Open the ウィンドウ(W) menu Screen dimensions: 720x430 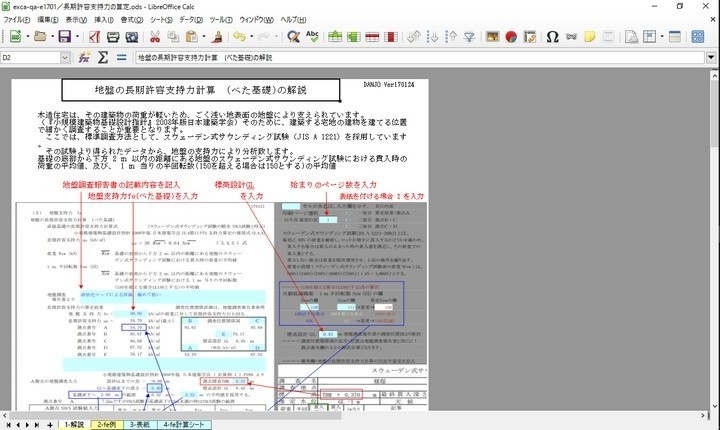coord(256,20)
